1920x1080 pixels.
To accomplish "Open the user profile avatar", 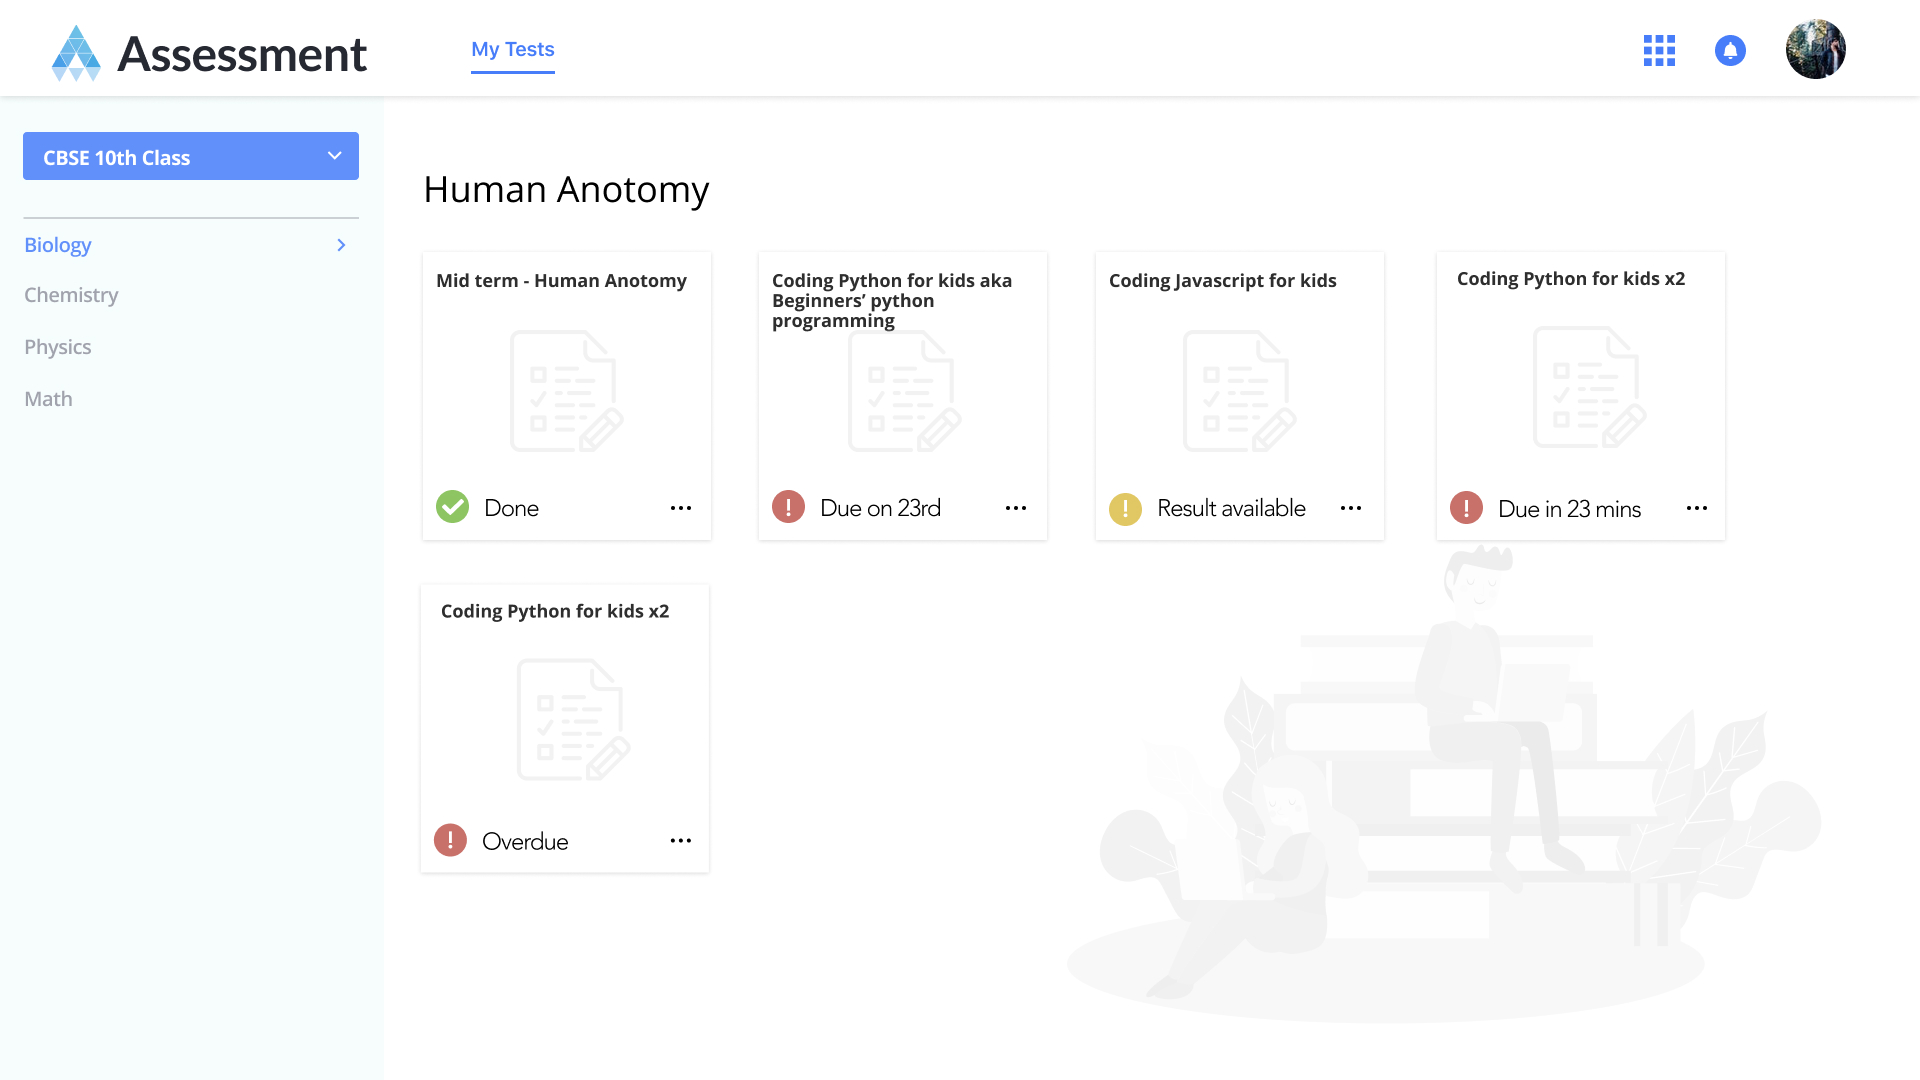I will coord(1815,49).
